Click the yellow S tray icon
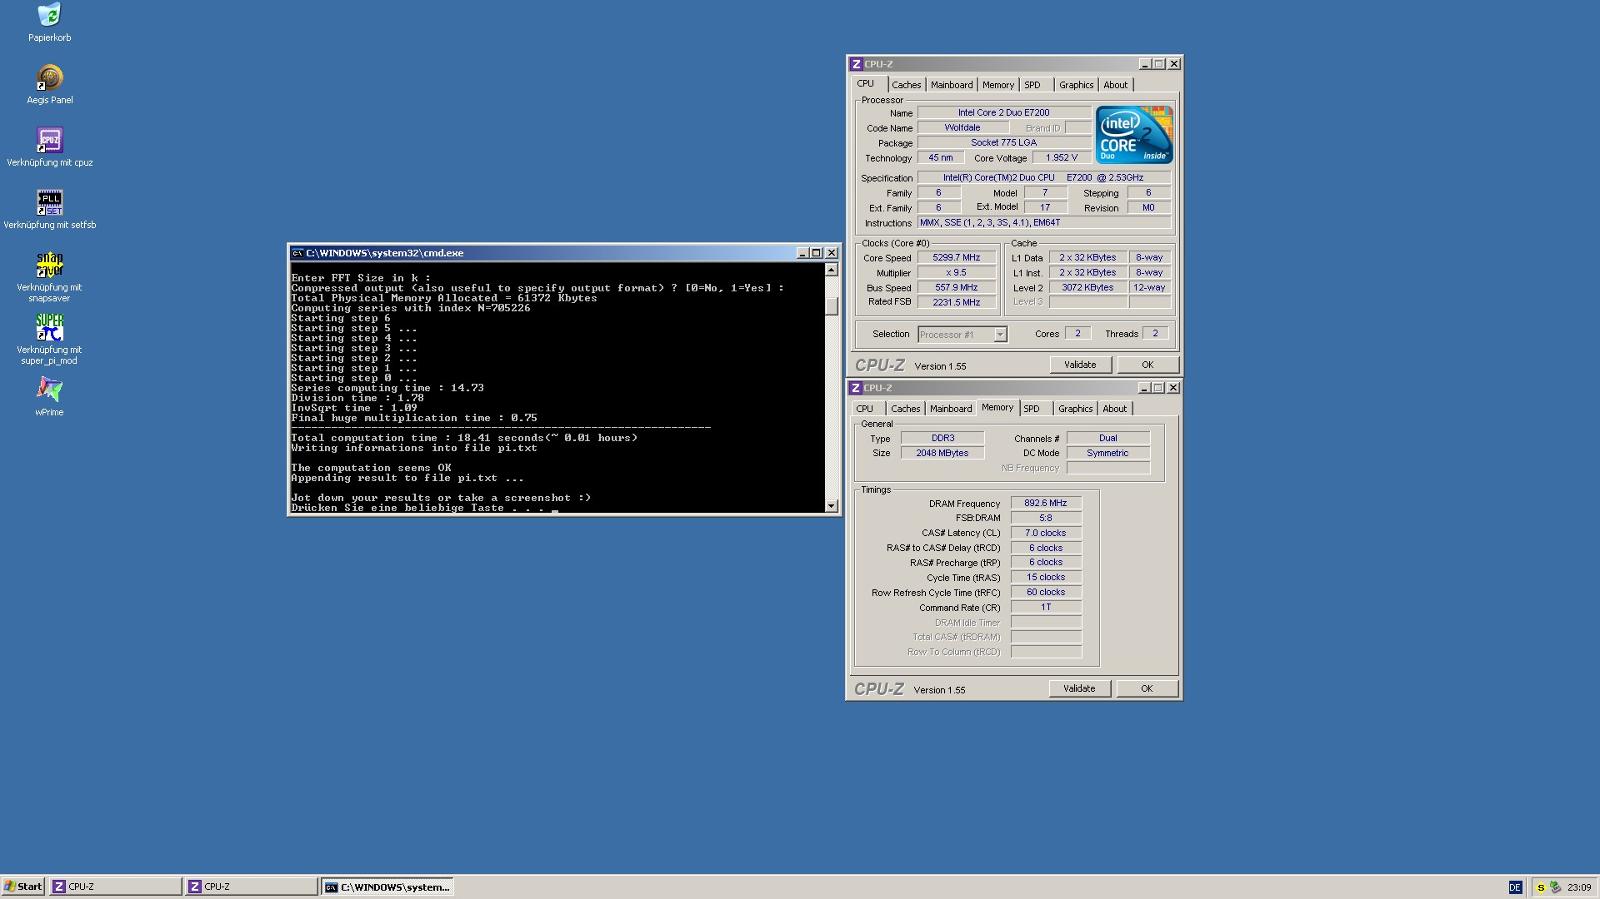 click(x=1541, y=887)
